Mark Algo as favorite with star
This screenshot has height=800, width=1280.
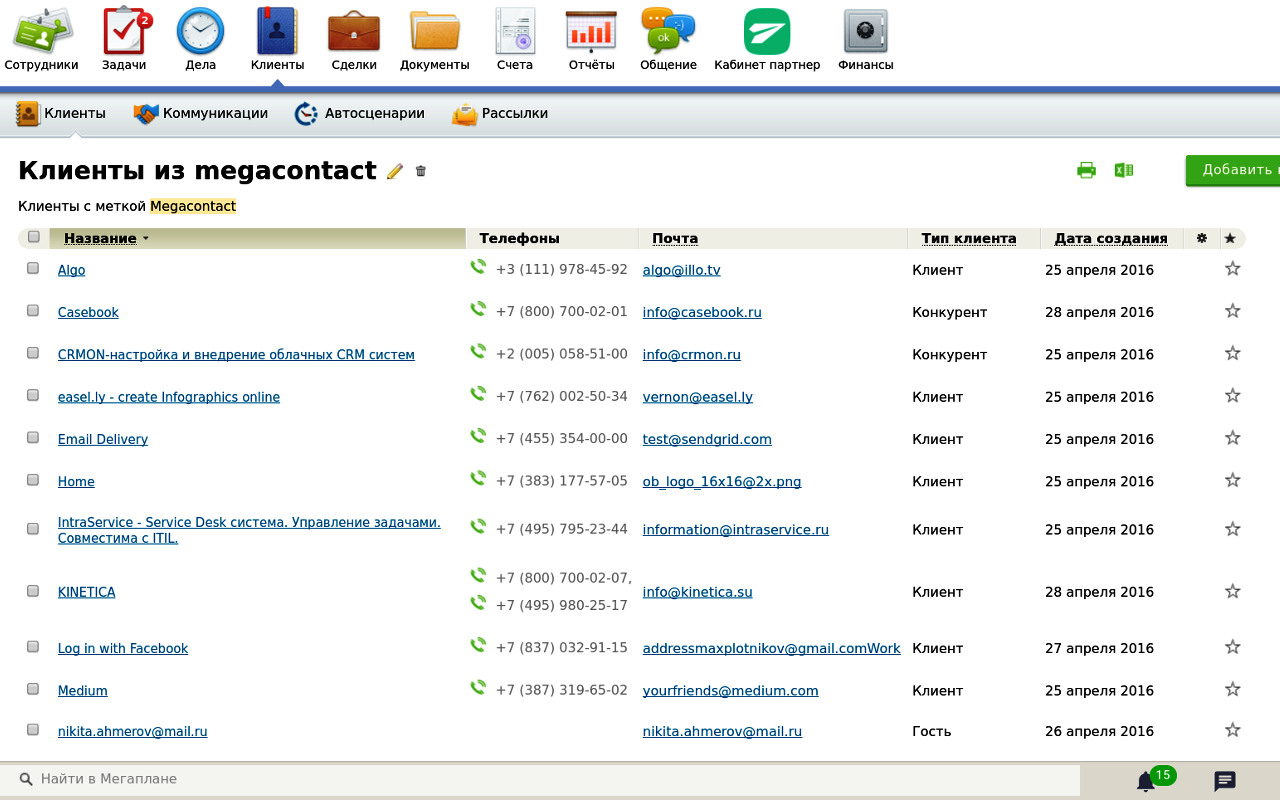1233,268
